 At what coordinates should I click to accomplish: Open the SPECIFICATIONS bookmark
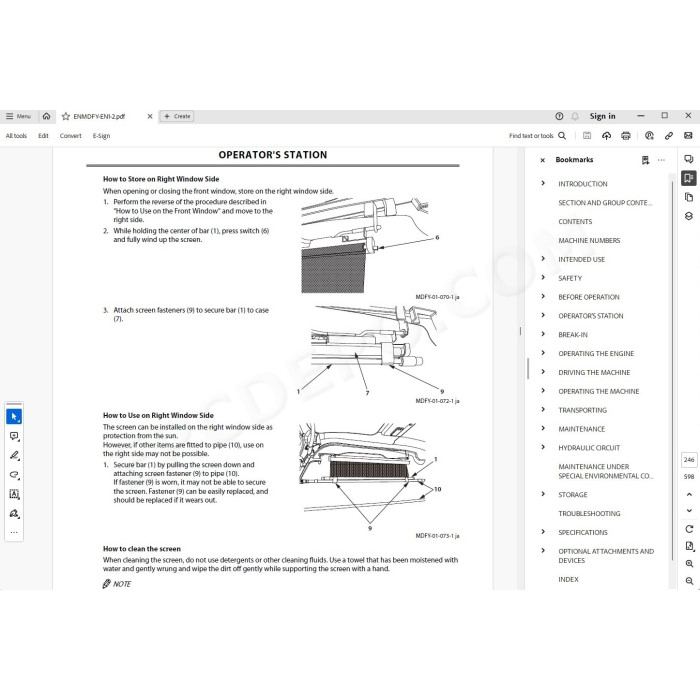click(x=583, y=532)
